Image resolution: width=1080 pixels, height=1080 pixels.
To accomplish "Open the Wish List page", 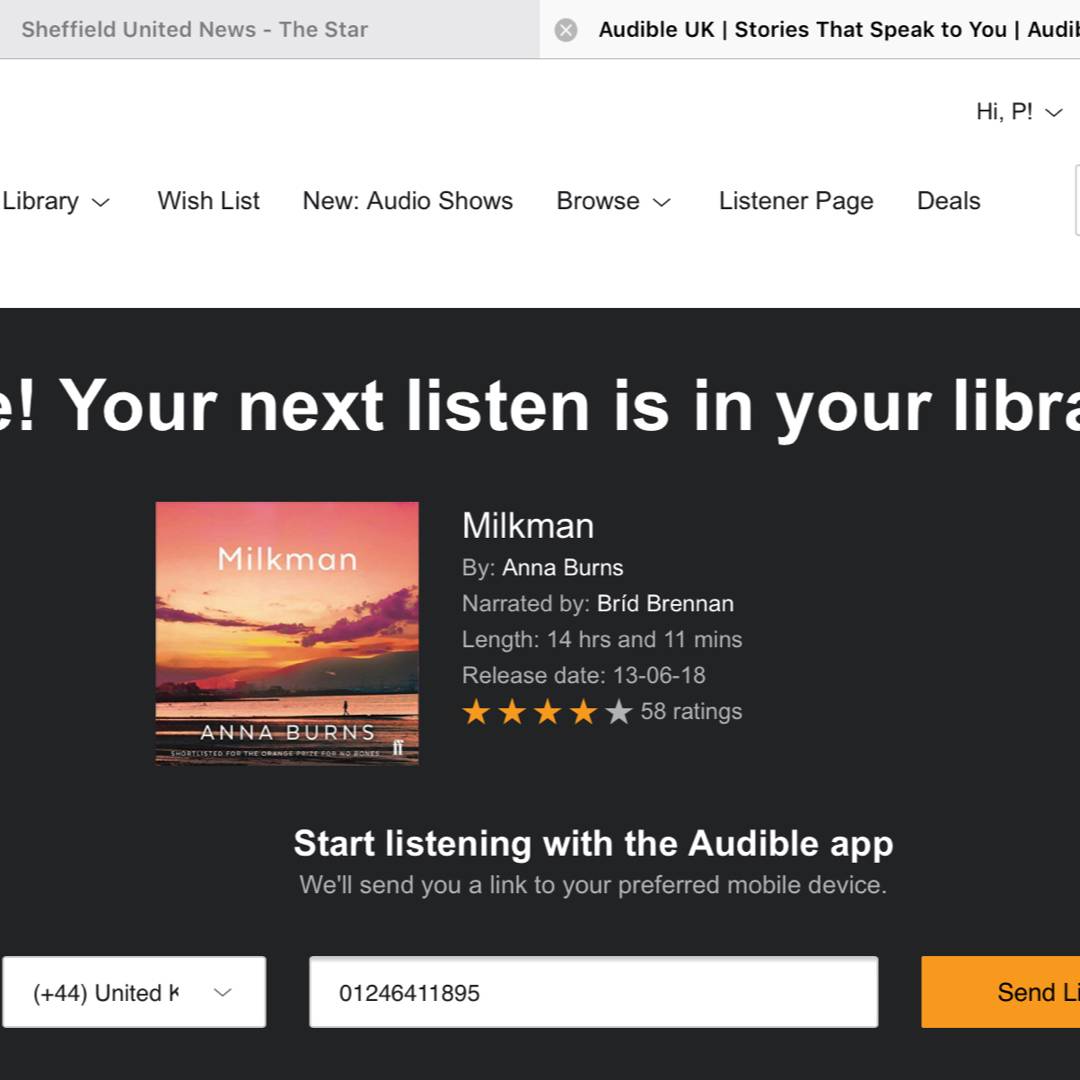I will 208,201.
